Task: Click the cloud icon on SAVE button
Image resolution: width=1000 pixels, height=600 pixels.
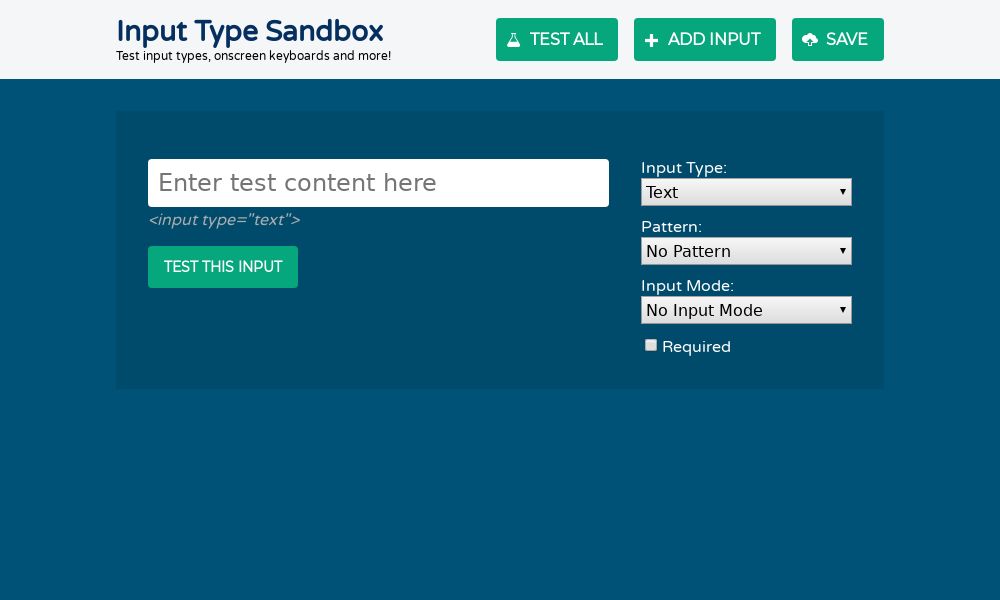Action: tap(810, 40)
